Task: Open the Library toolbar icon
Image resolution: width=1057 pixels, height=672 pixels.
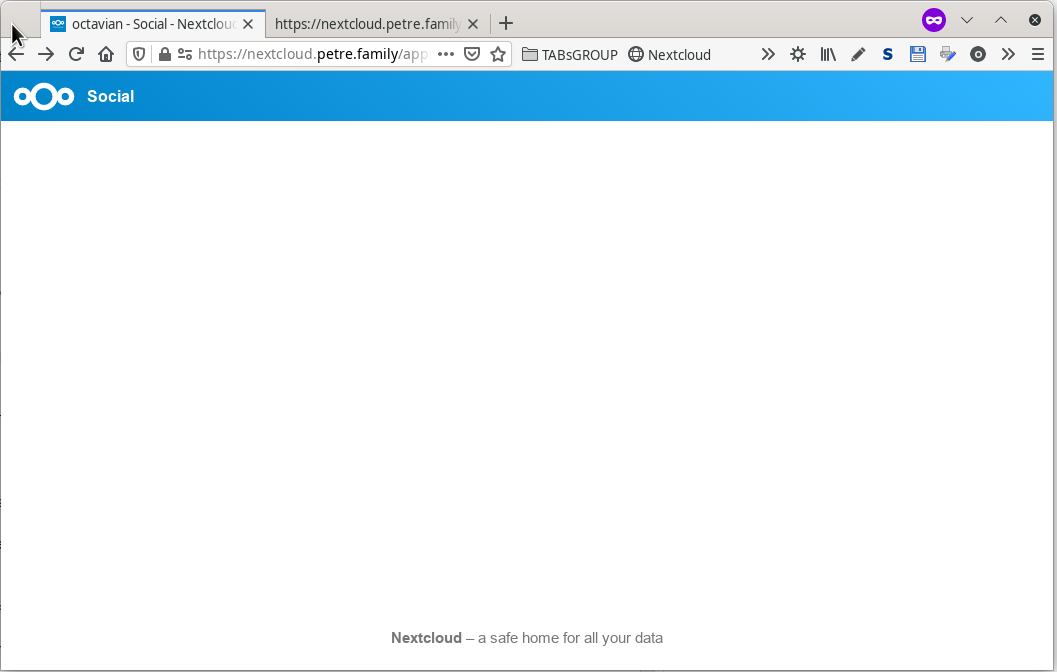Action: (828, 54)
